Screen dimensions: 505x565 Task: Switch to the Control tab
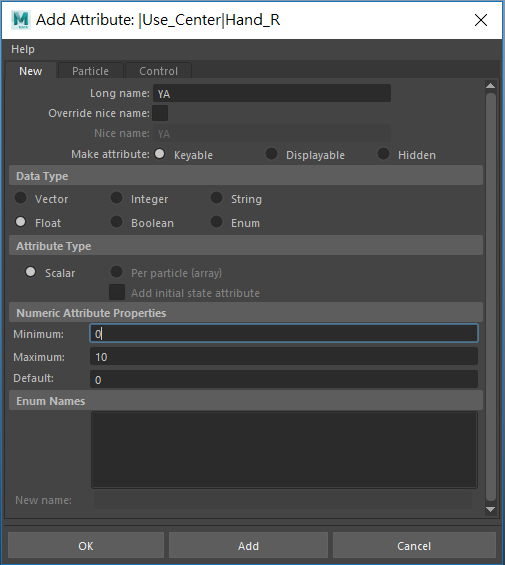158,71
